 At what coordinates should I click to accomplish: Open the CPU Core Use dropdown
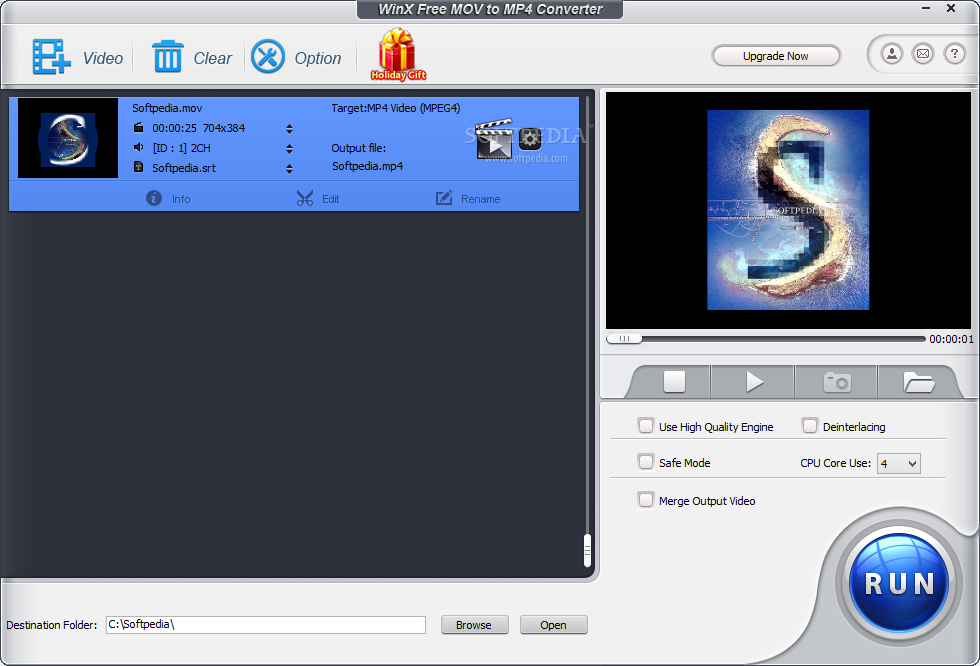(x=898, y=464)
